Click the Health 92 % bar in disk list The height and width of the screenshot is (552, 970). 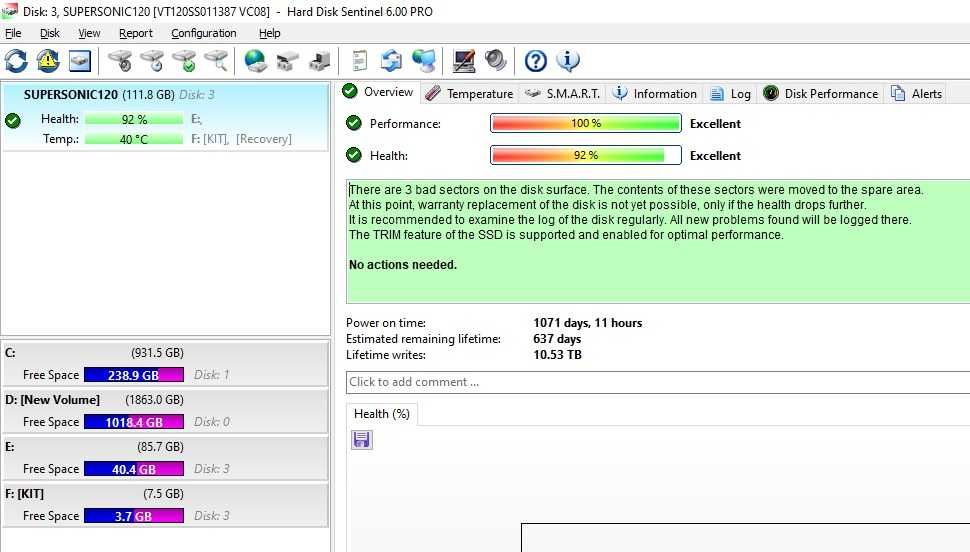coord(134,119)
